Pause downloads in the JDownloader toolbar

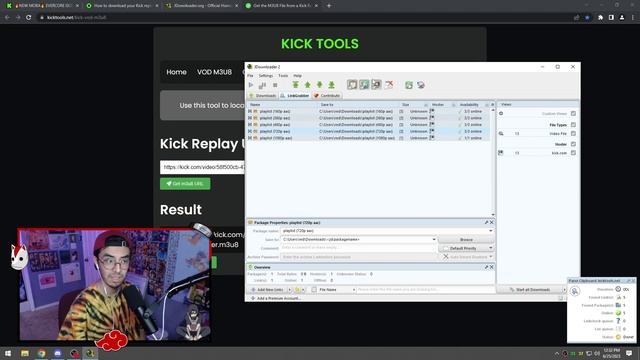pos(262,85)
